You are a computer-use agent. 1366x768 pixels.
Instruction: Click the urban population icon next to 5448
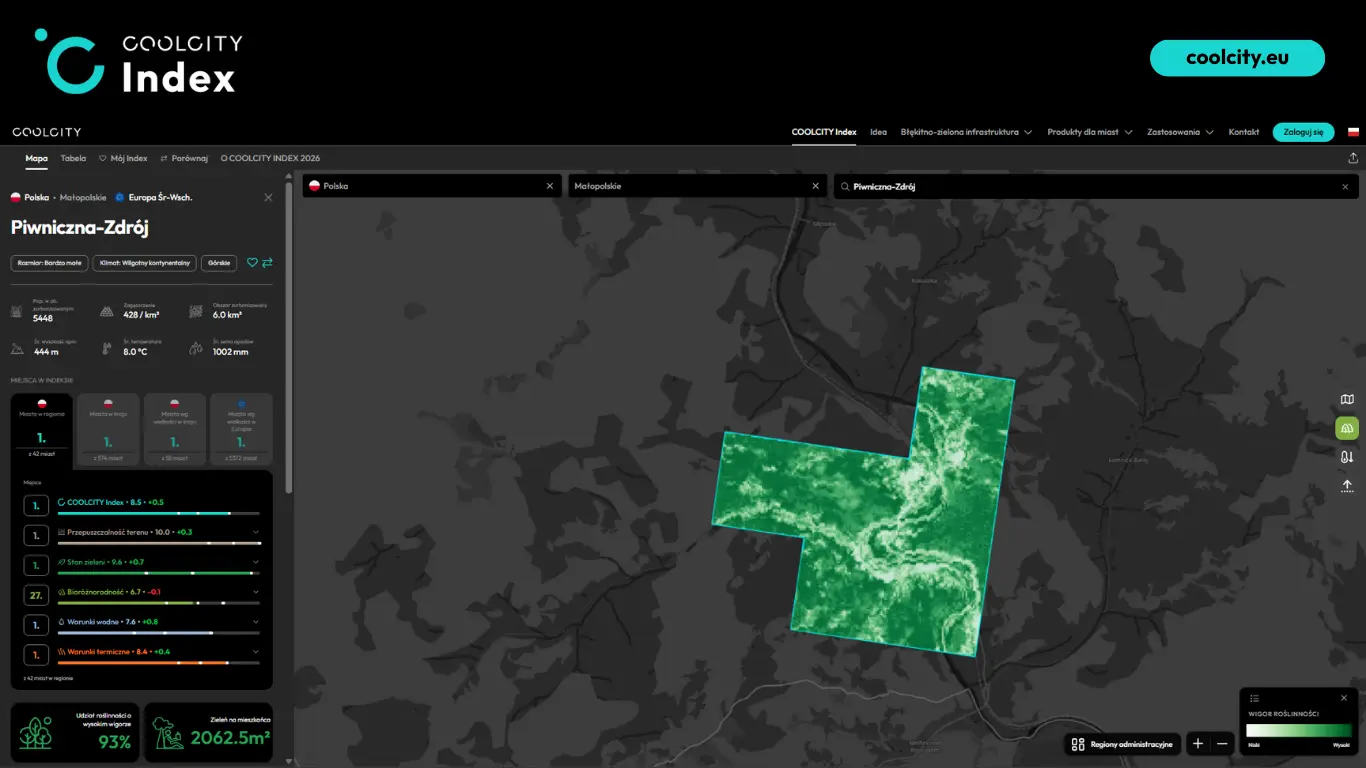pos(16,312)
